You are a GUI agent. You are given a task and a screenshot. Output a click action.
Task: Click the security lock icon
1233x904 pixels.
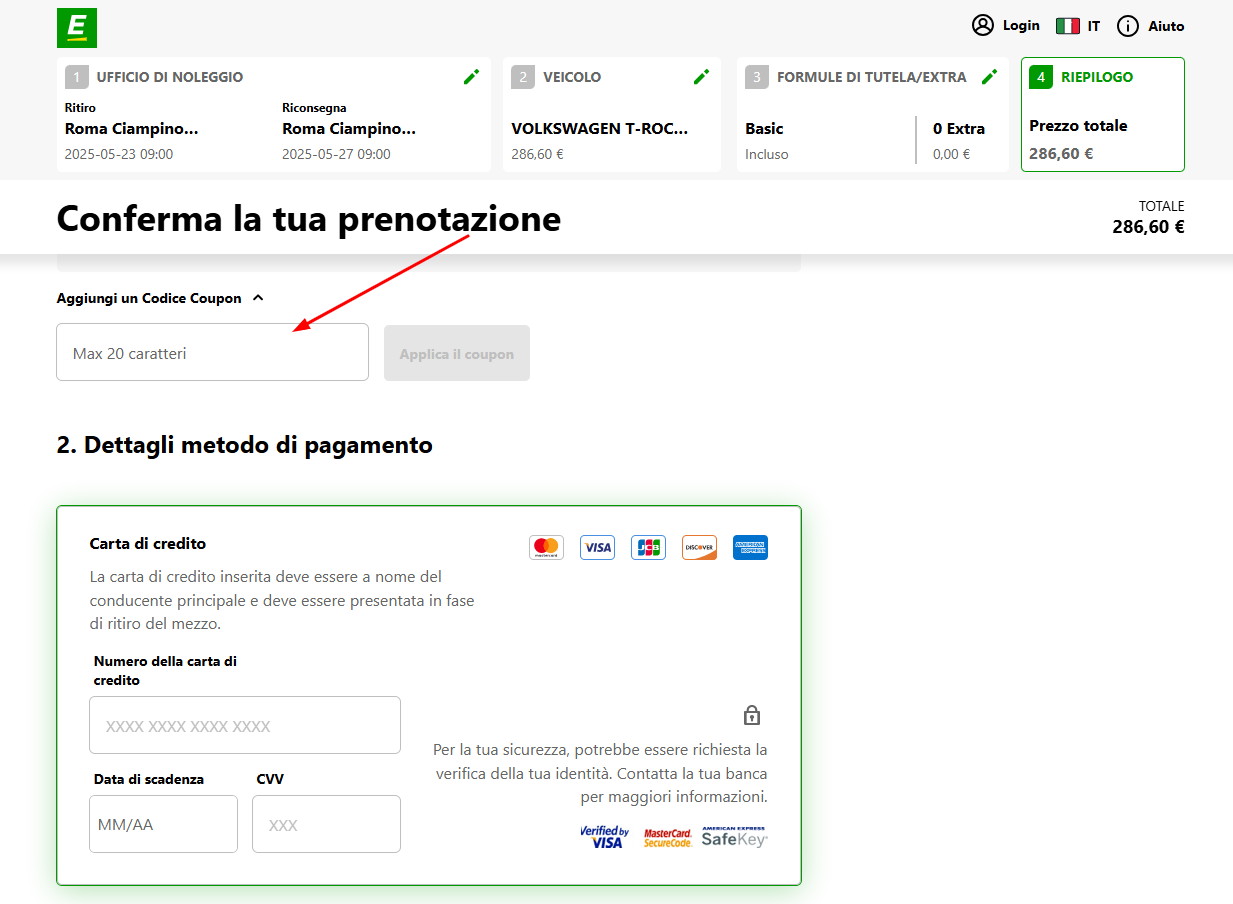point(751,715)
